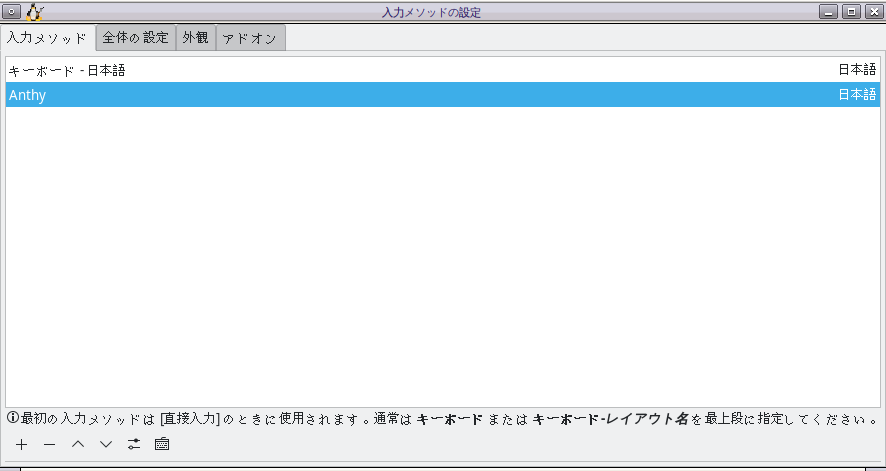Image resolution: width=886 pixels, height=471 pixels.
Task: Click 日本語 label in キーボード row
Action: 857,70
